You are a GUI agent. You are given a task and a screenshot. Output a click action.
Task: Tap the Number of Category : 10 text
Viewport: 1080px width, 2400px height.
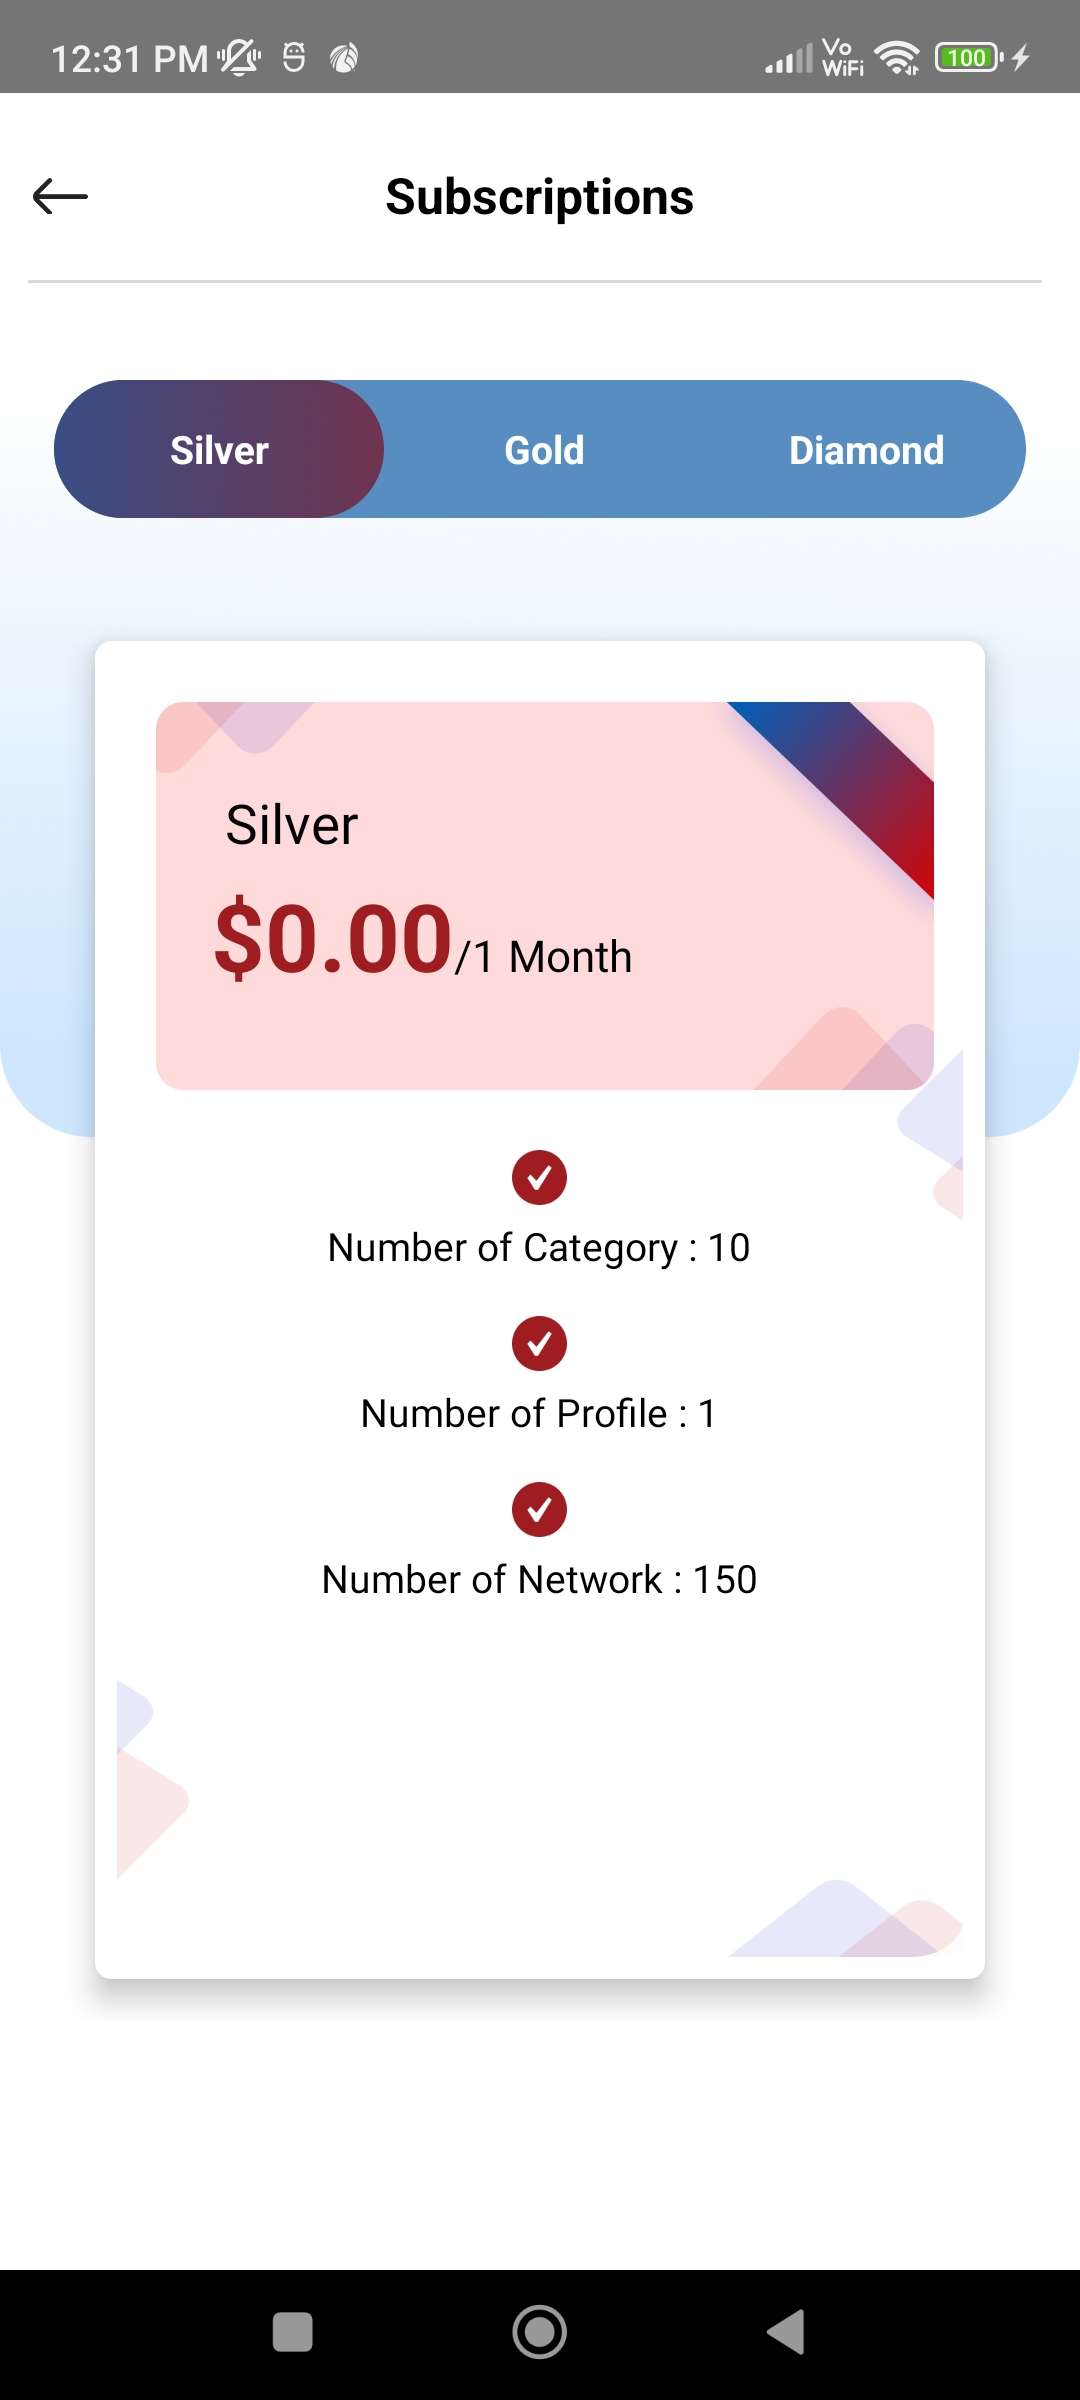[539, 1248]
